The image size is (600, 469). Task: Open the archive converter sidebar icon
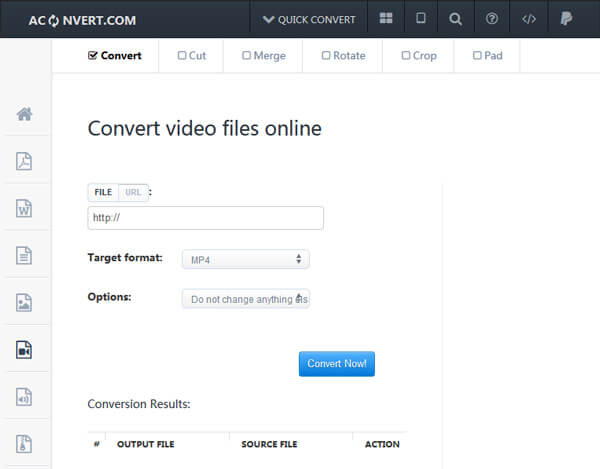tap(24, 444)
